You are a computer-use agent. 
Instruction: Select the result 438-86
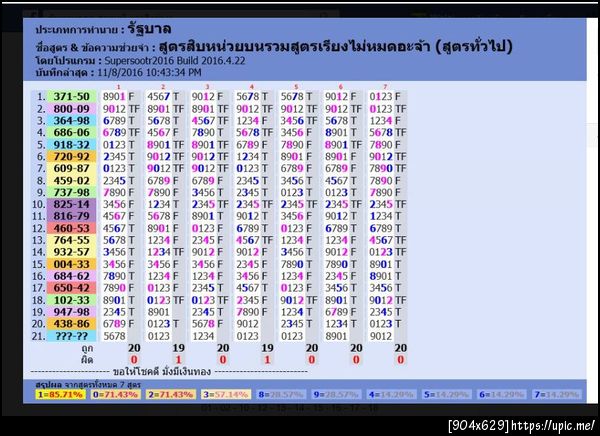[72, 324]
